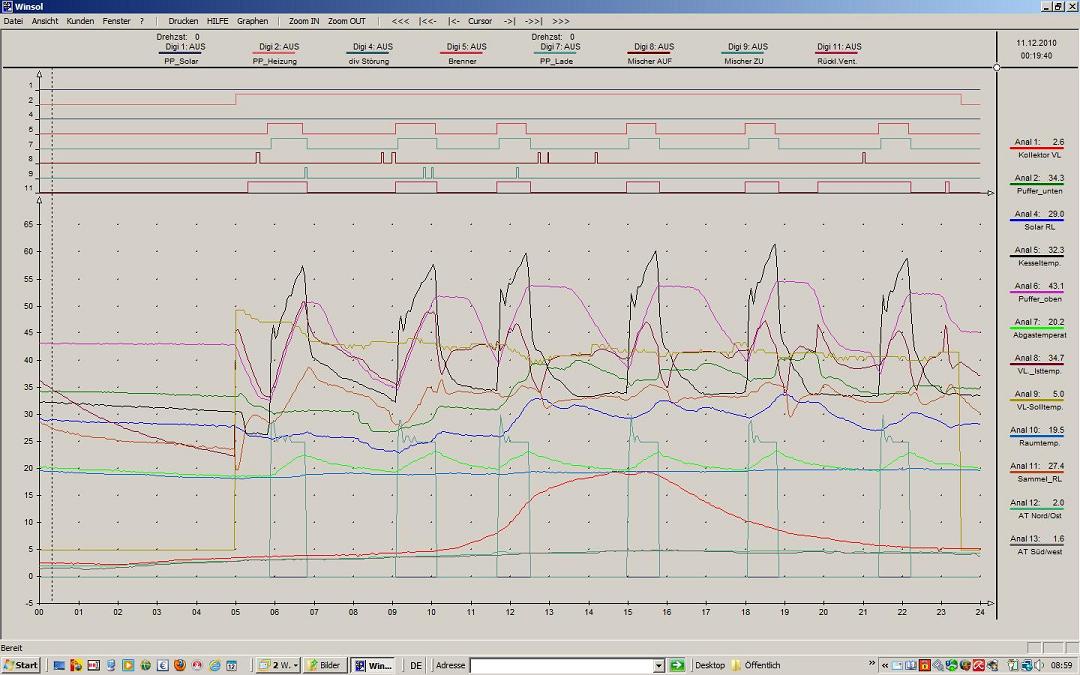Move cursor right with ->| button

tap(510, 21)
